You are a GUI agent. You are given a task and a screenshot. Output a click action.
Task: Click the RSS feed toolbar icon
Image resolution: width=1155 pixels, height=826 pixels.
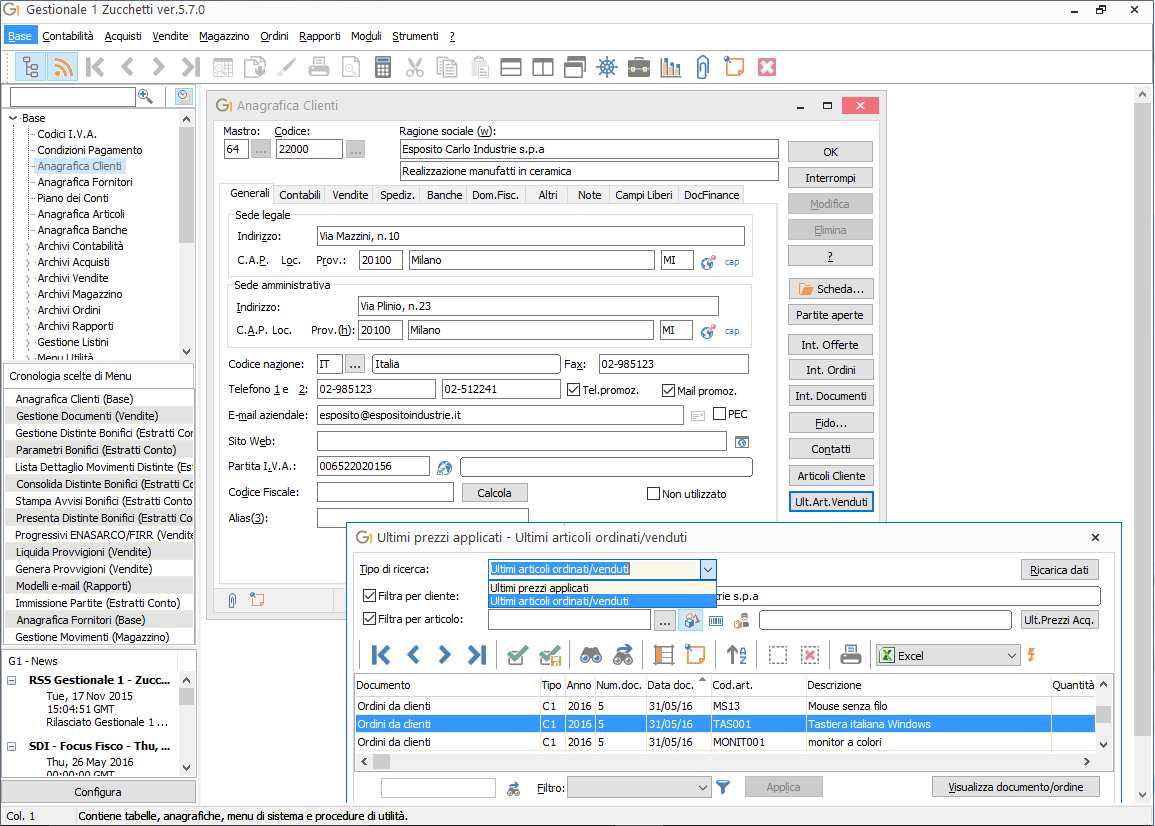tap(63, 68)
